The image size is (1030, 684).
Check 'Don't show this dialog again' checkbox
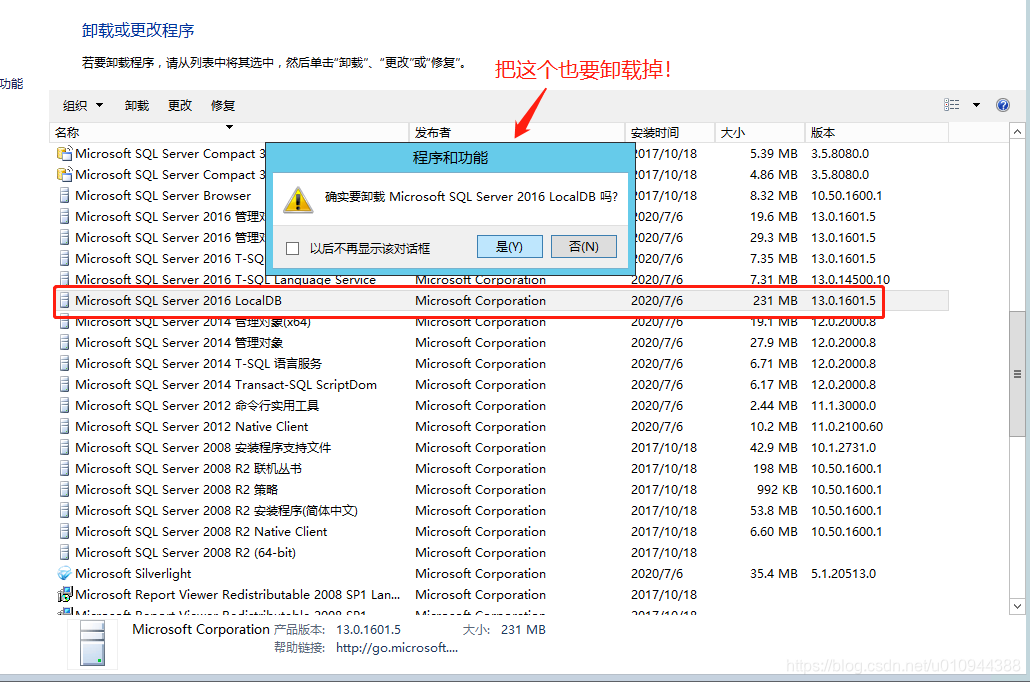pos(293,248)
